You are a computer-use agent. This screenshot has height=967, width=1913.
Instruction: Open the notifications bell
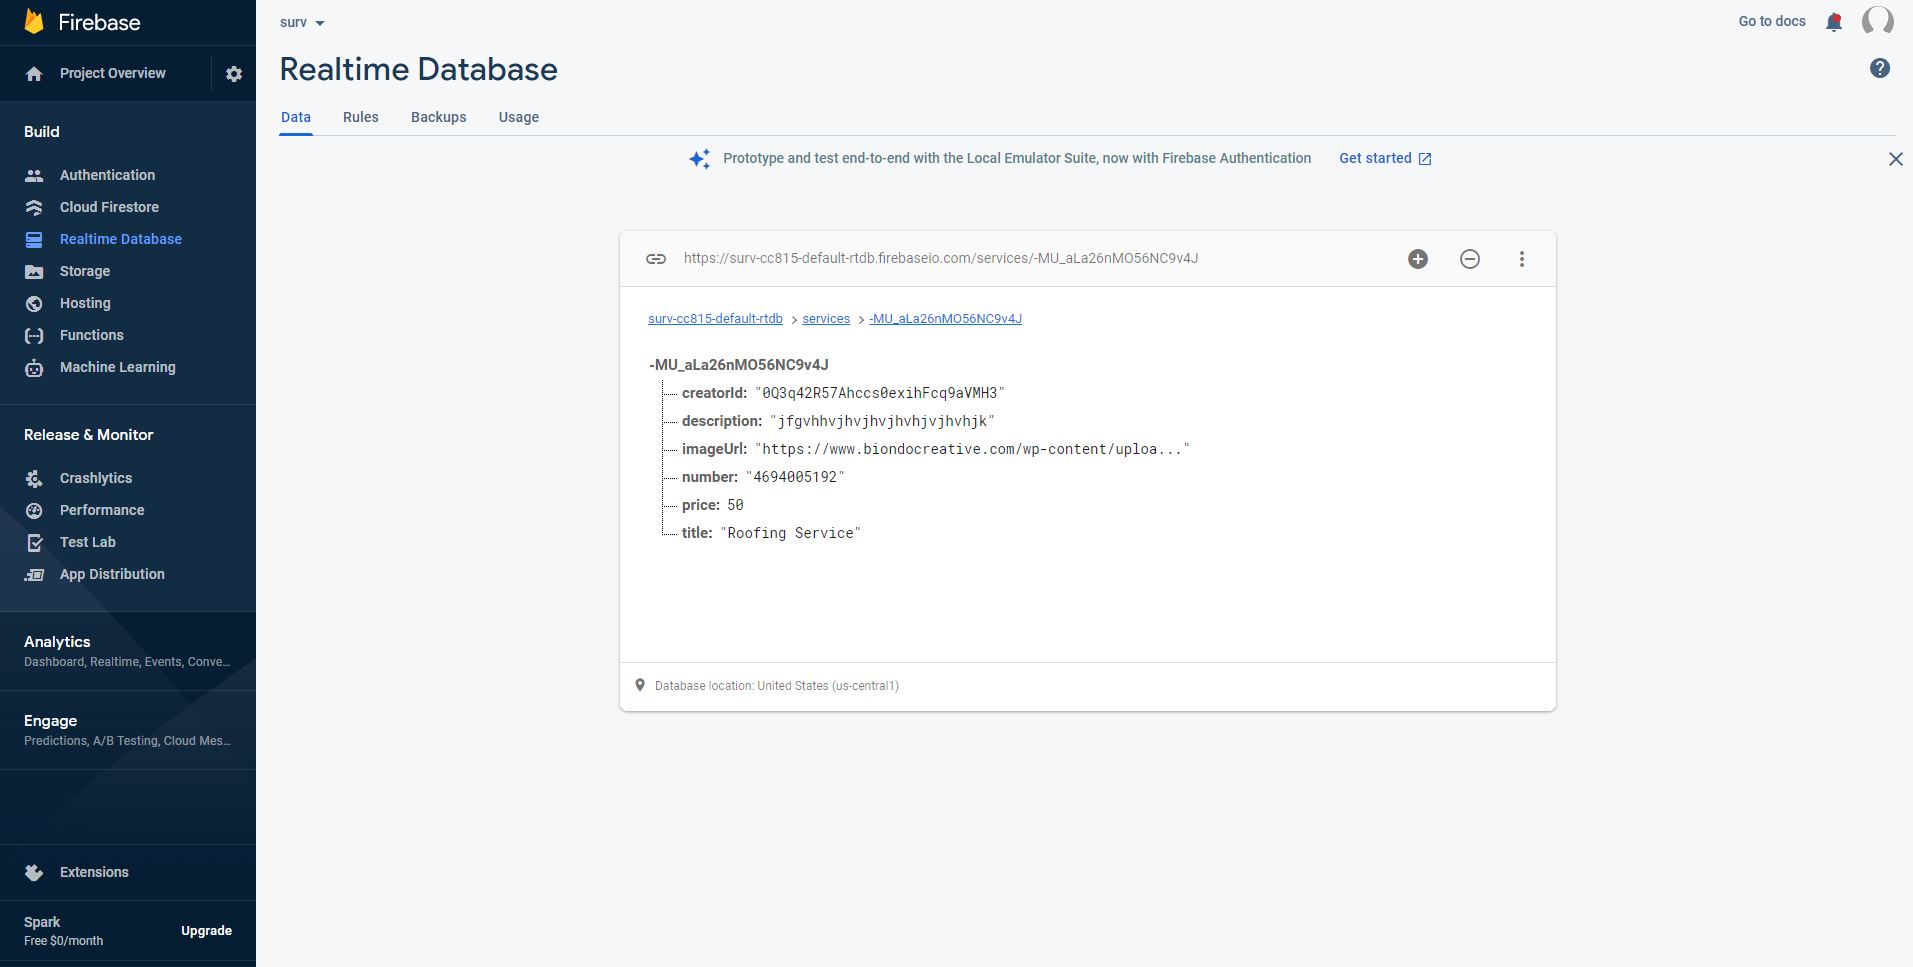click(x=1834, y=22)
